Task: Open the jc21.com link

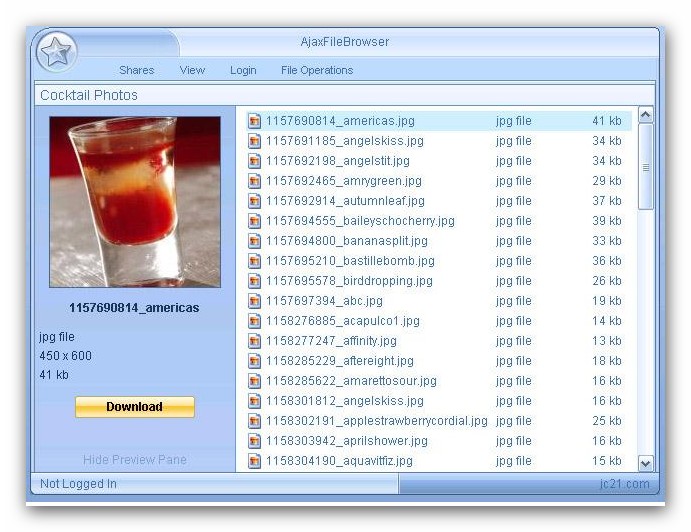Action: point(624,484)
